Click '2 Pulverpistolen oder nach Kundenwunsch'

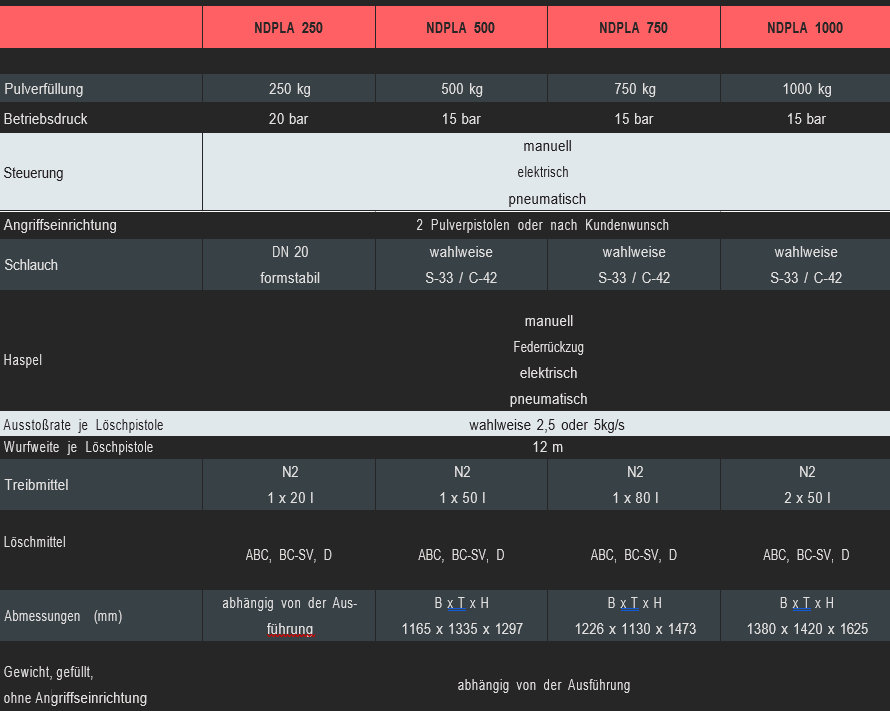[542, 225]
